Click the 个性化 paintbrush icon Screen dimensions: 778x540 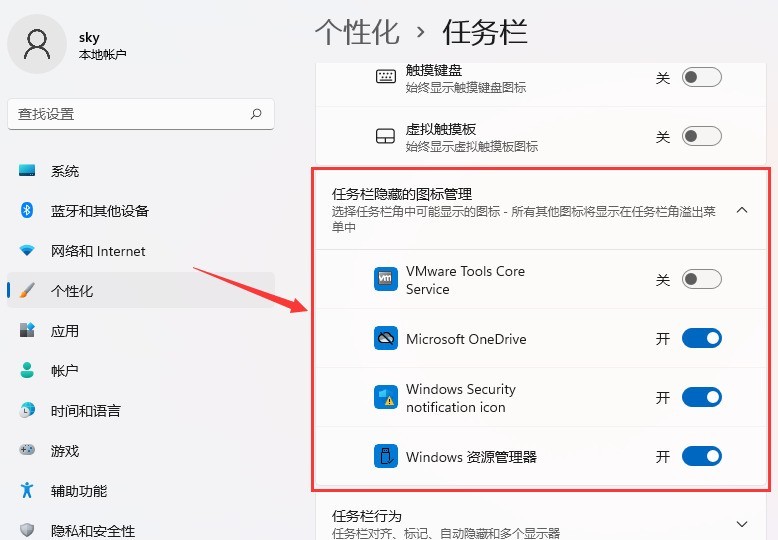(x=27, y=290)
